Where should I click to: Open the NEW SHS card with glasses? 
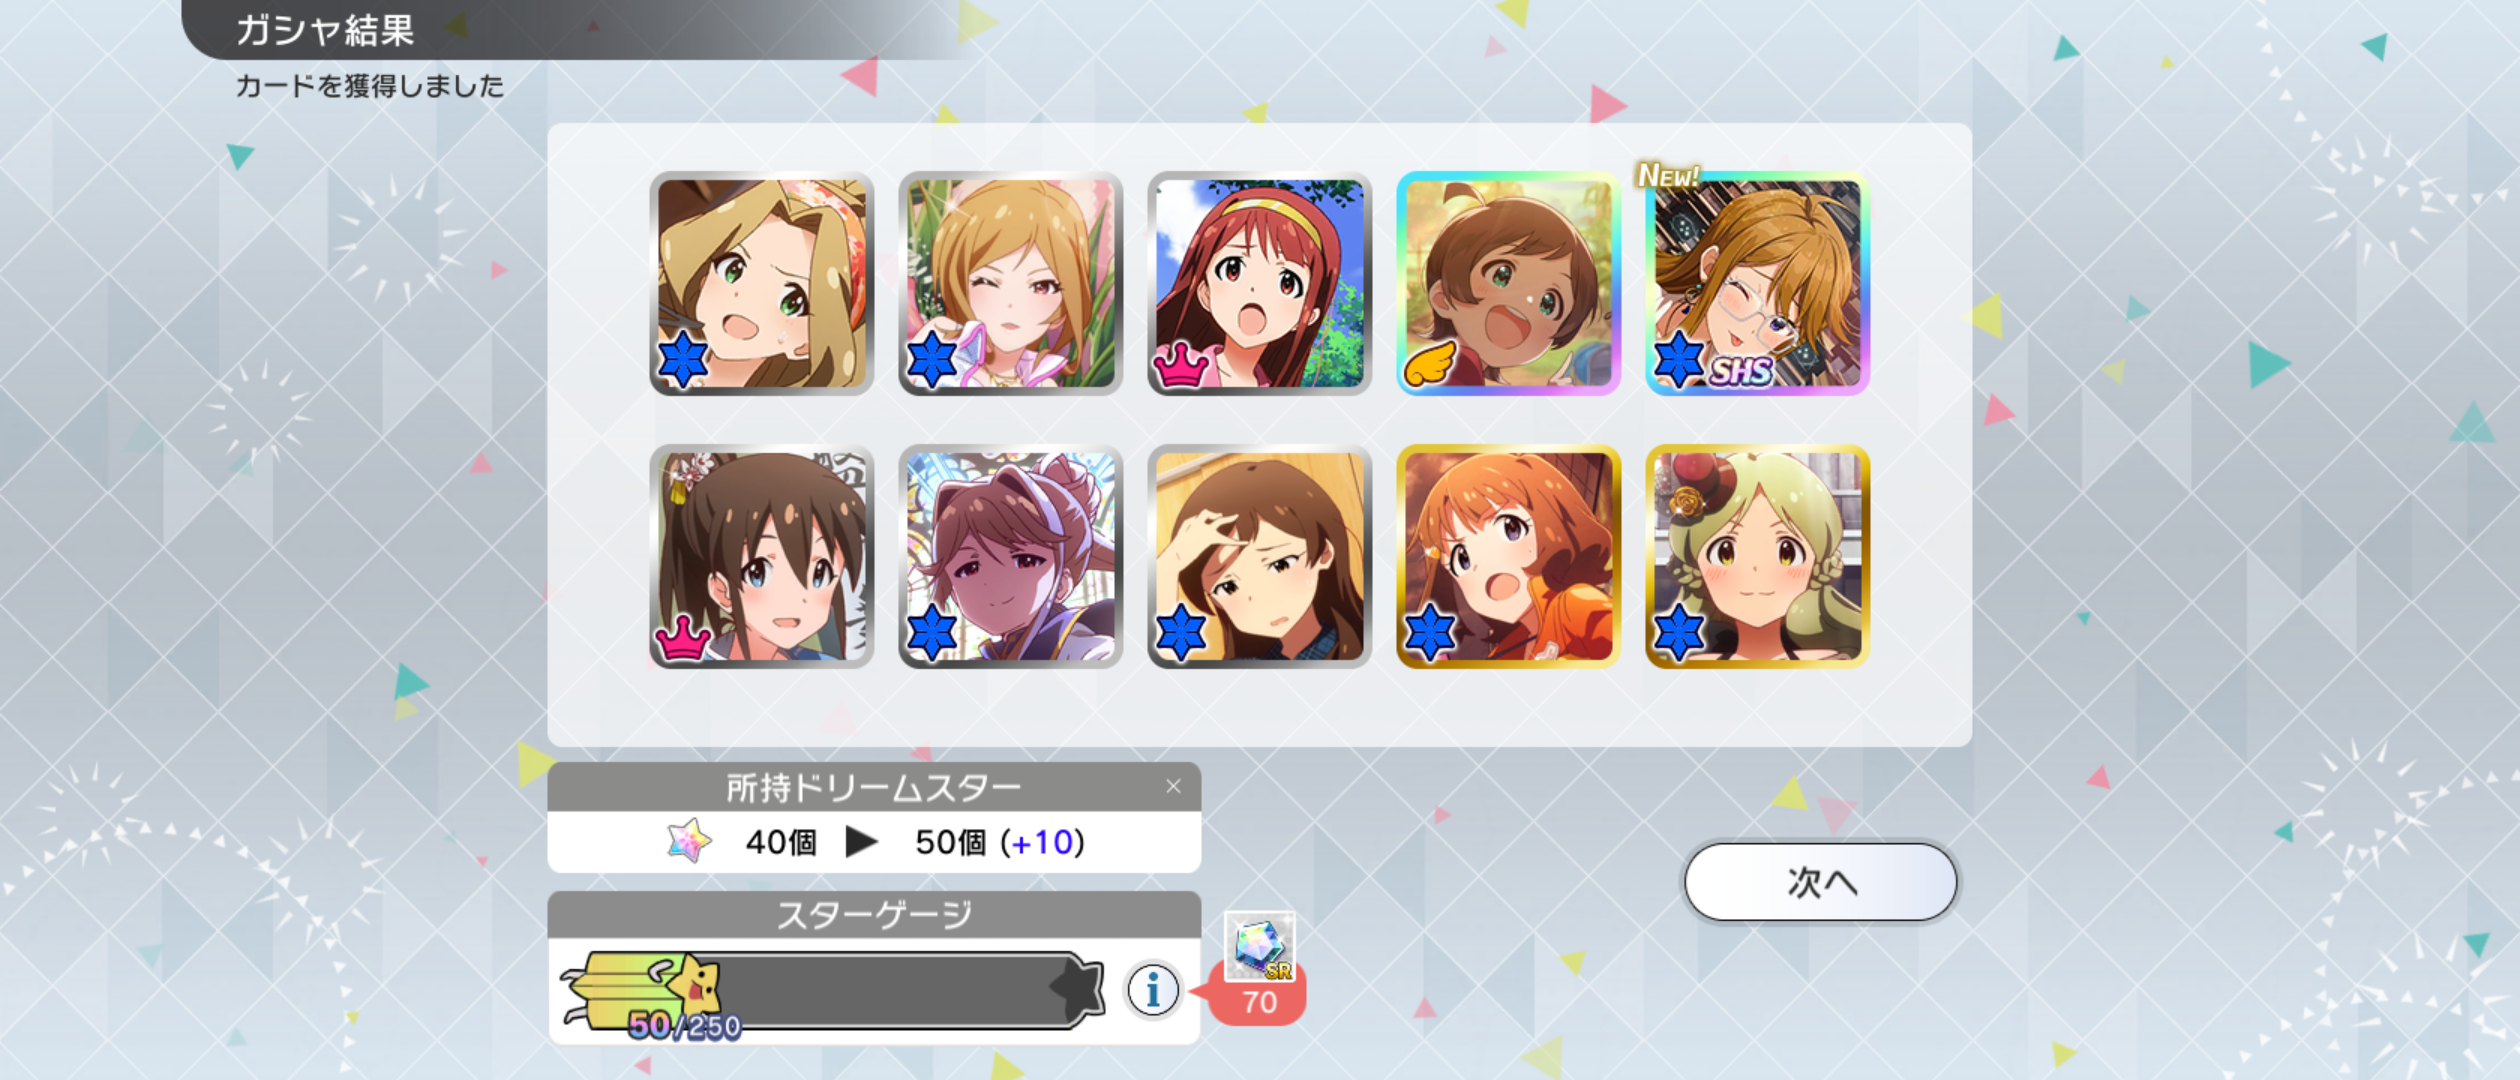pyautogui.click(x=1757, y=283)
